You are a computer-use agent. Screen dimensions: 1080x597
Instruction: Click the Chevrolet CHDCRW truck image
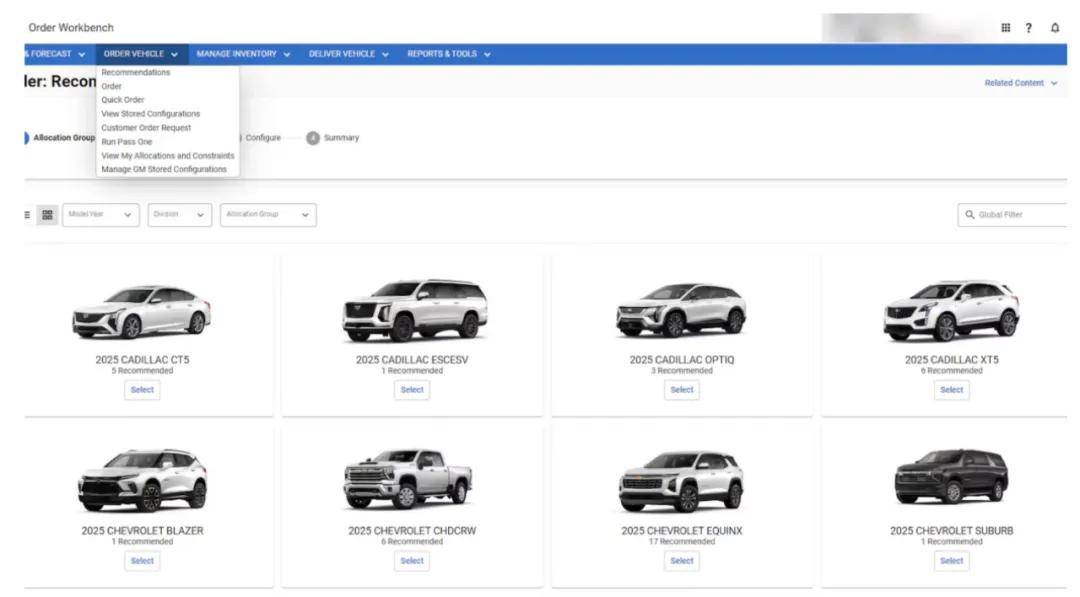tap(408, 479)
